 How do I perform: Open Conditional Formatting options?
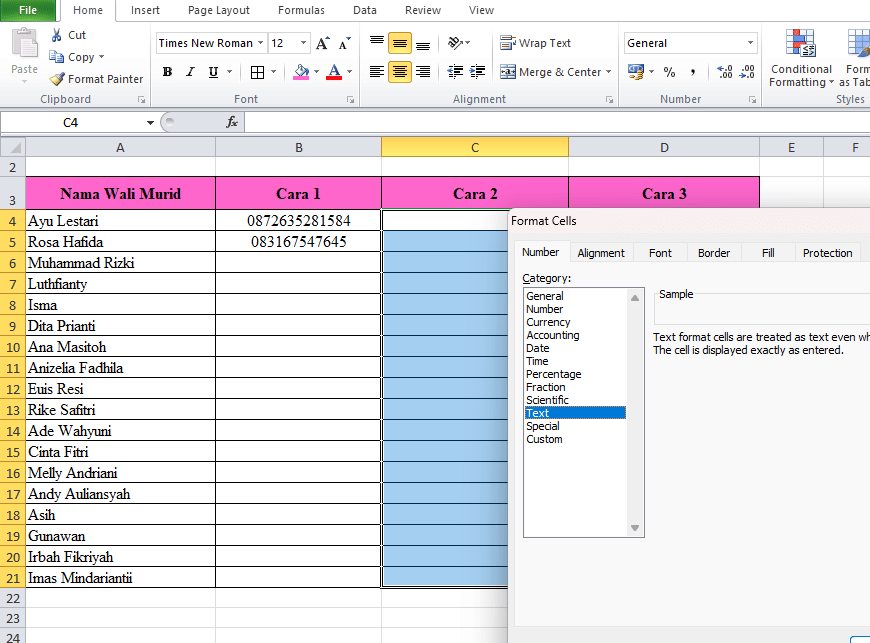[800, 60]
